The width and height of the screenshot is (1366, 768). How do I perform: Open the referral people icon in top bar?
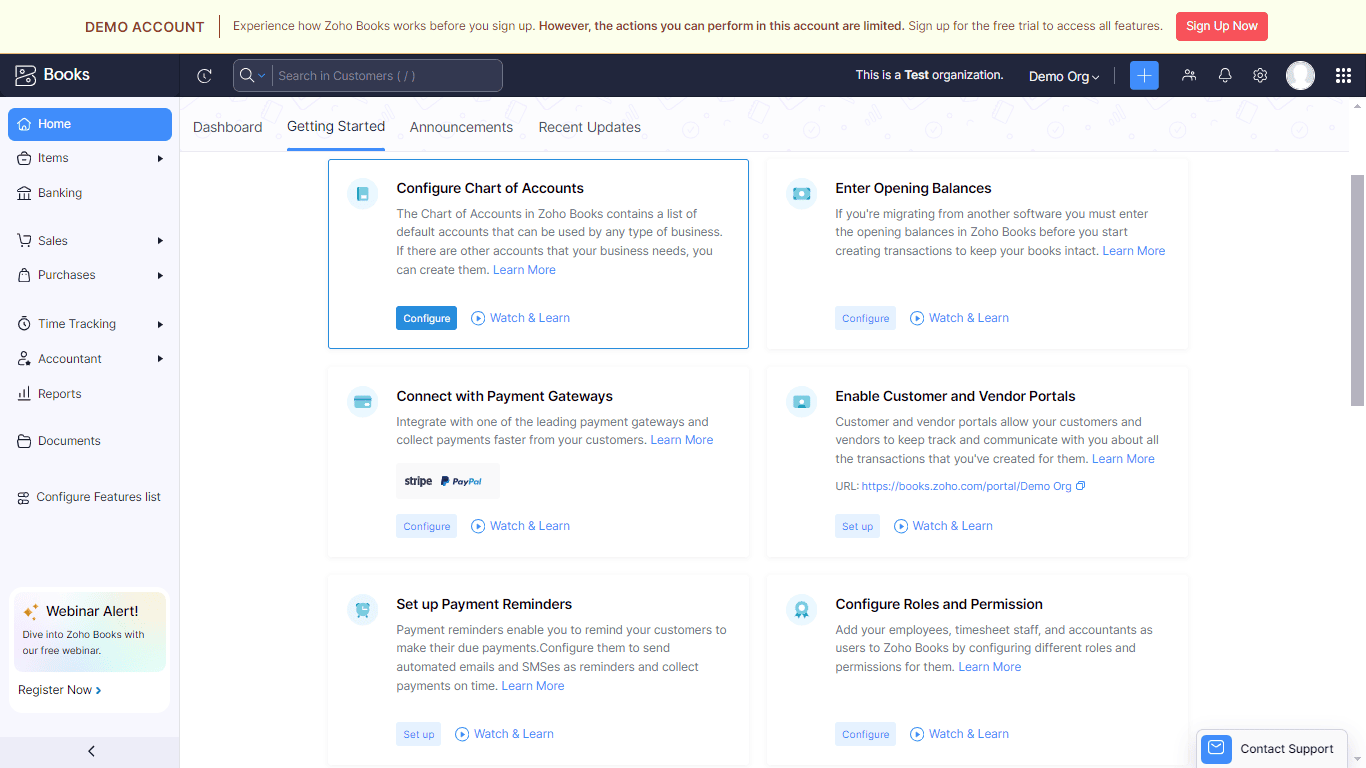pyautogui.click(x=1189, y=75)
